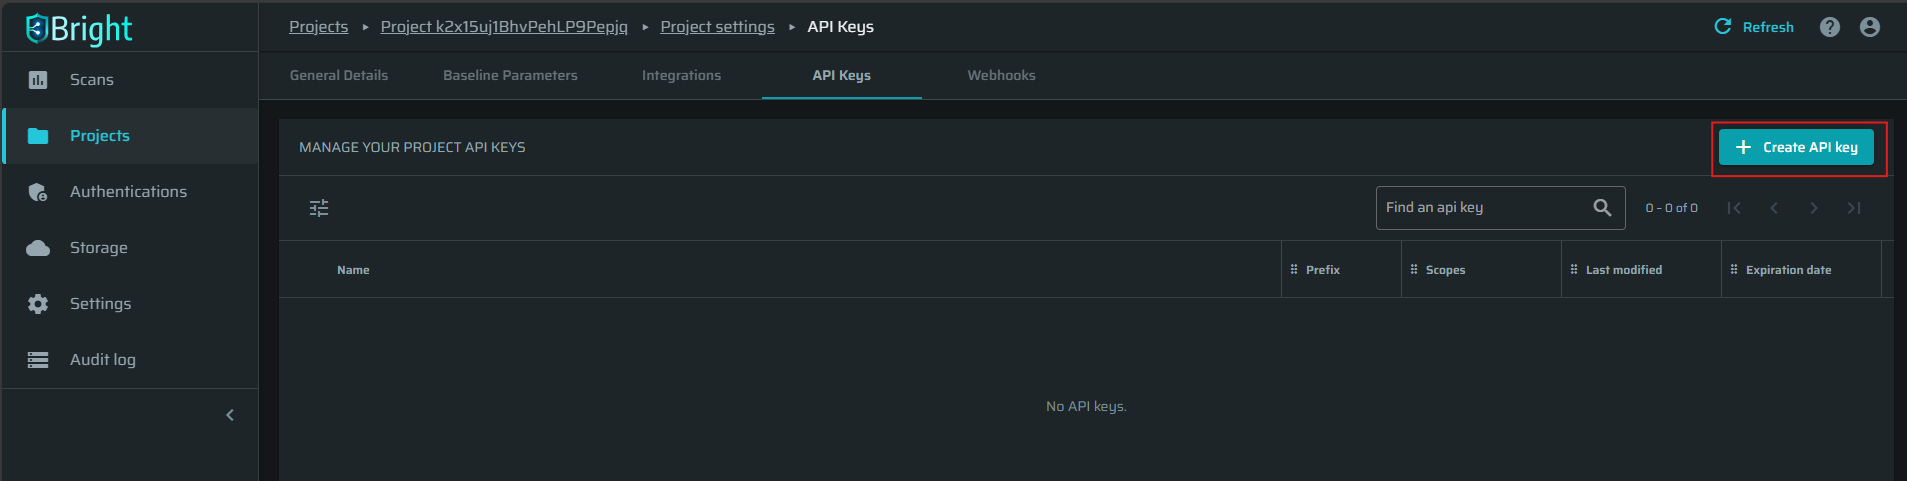1907x481 pixels.
Task: Click the help question mark icon
Action: pyautogui.click(x=1830, y=27)
